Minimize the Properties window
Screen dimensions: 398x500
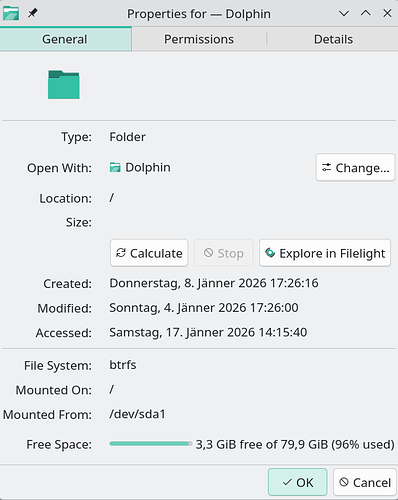[344, 13]
